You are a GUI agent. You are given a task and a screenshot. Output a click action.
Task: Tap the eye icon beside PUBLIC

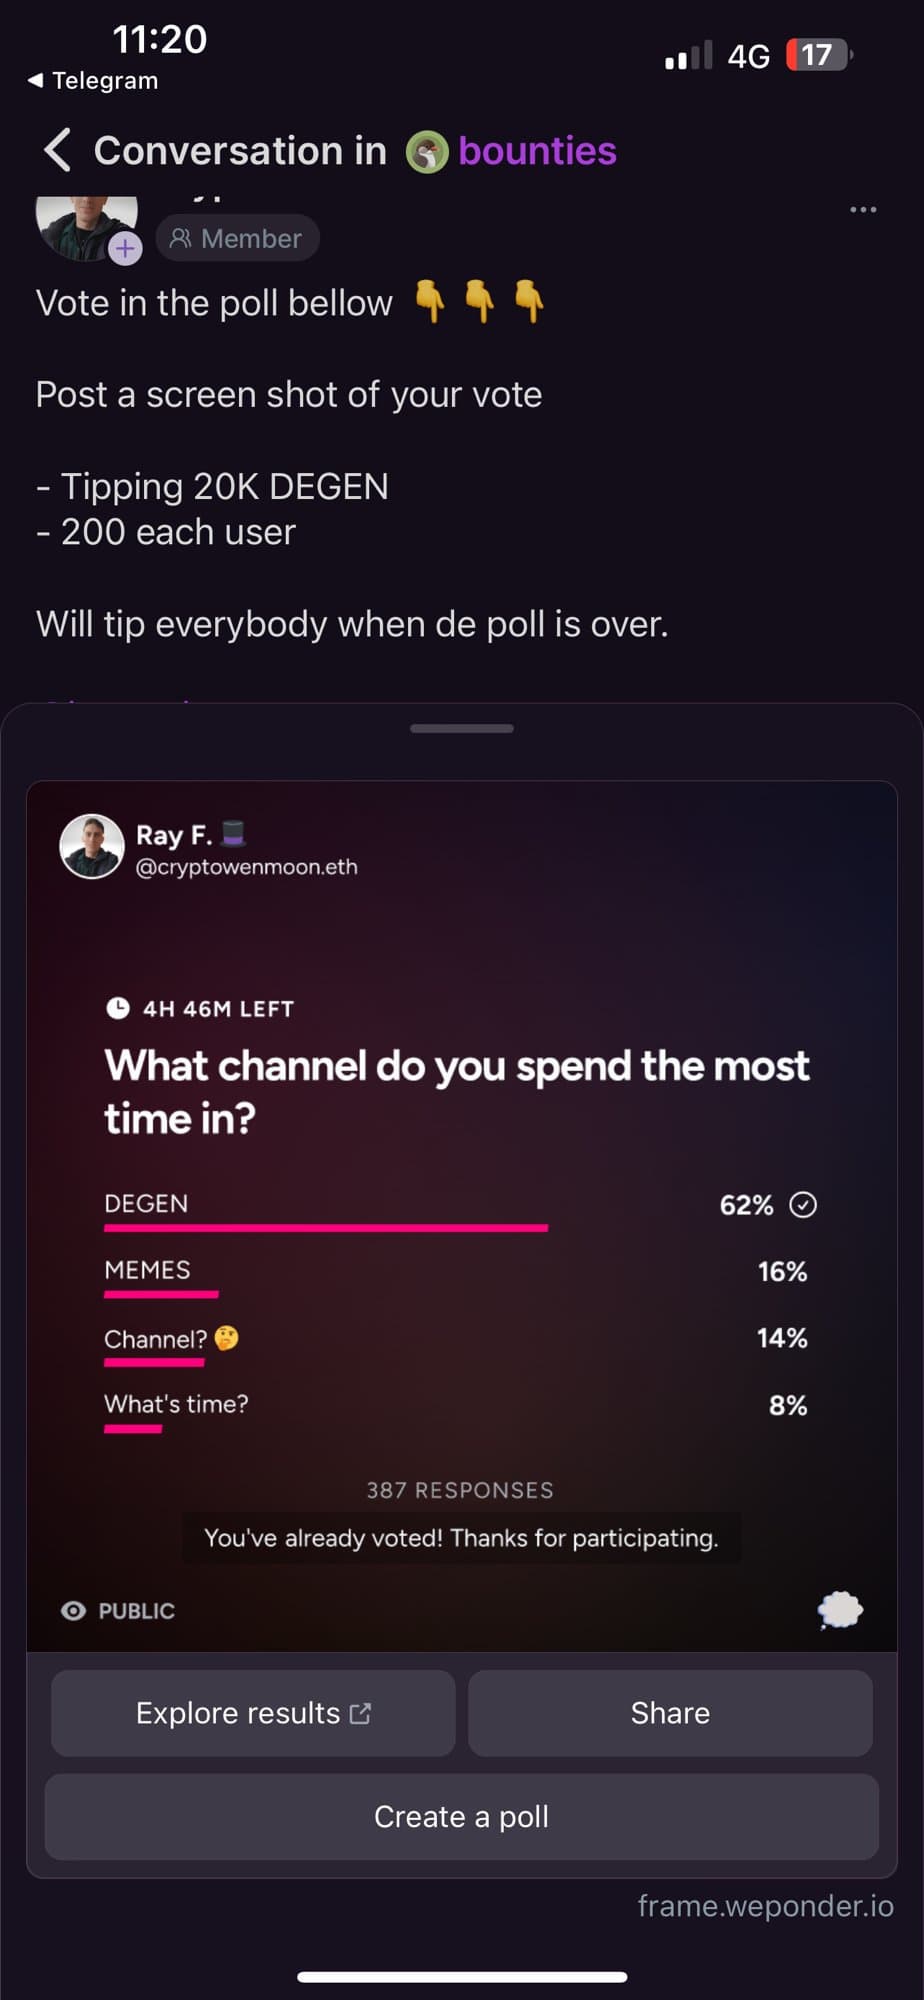73,1611
